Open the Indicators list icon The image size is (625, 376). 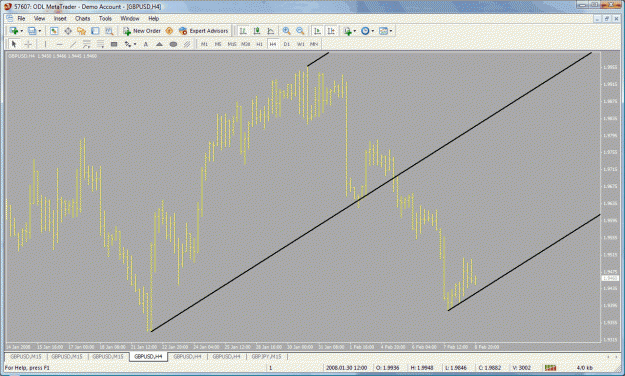coord(348,31)
